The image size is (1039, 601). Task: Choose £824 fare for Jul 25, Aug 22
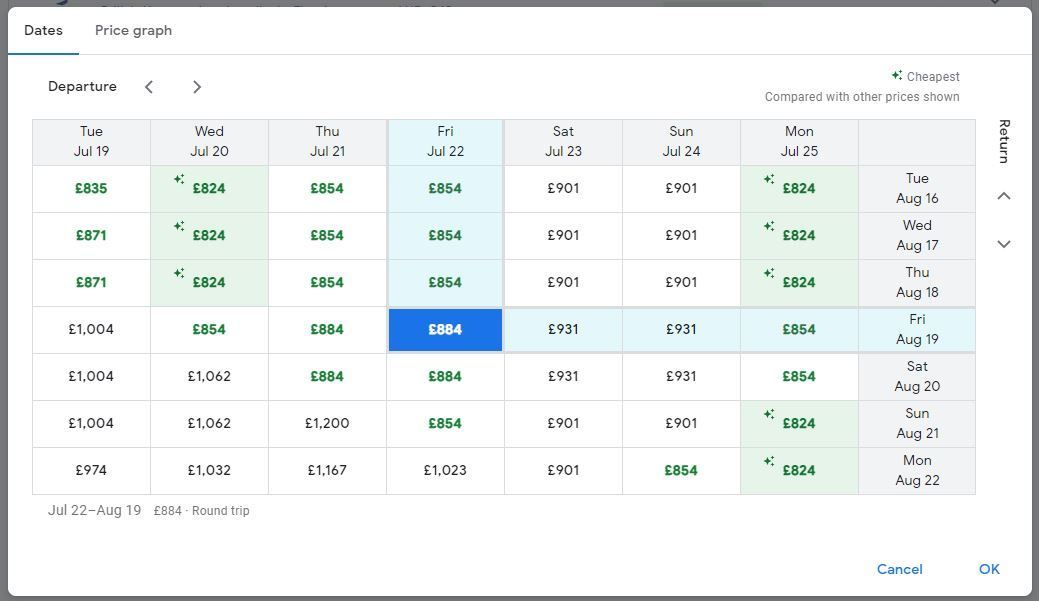click(799, 470)
